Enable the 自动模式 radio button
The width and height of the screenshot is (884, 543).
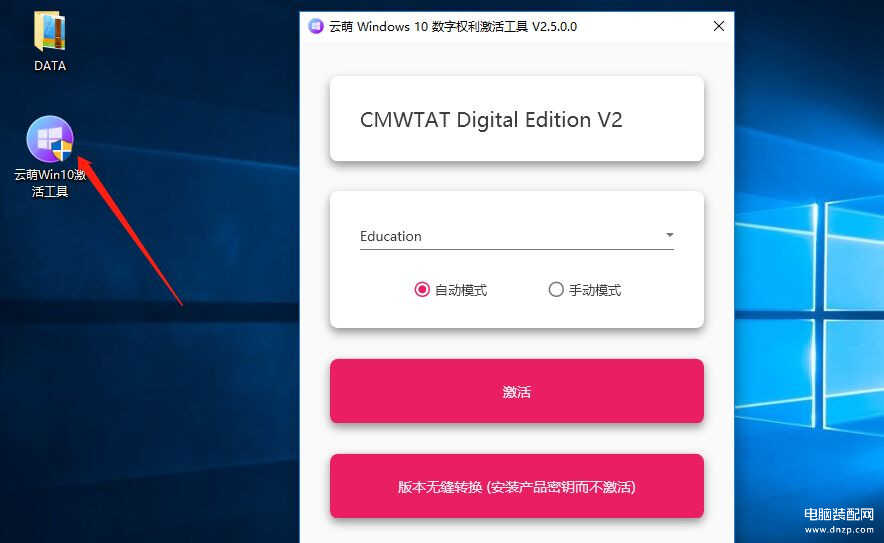pos(422,290)
